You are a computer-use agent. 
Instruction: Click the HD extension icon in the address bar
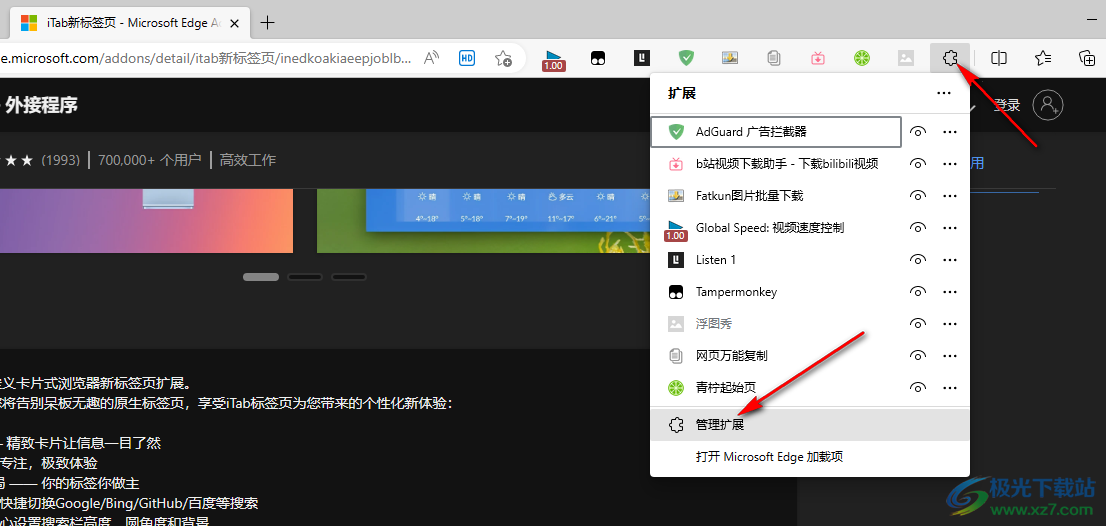click(467, 58)
